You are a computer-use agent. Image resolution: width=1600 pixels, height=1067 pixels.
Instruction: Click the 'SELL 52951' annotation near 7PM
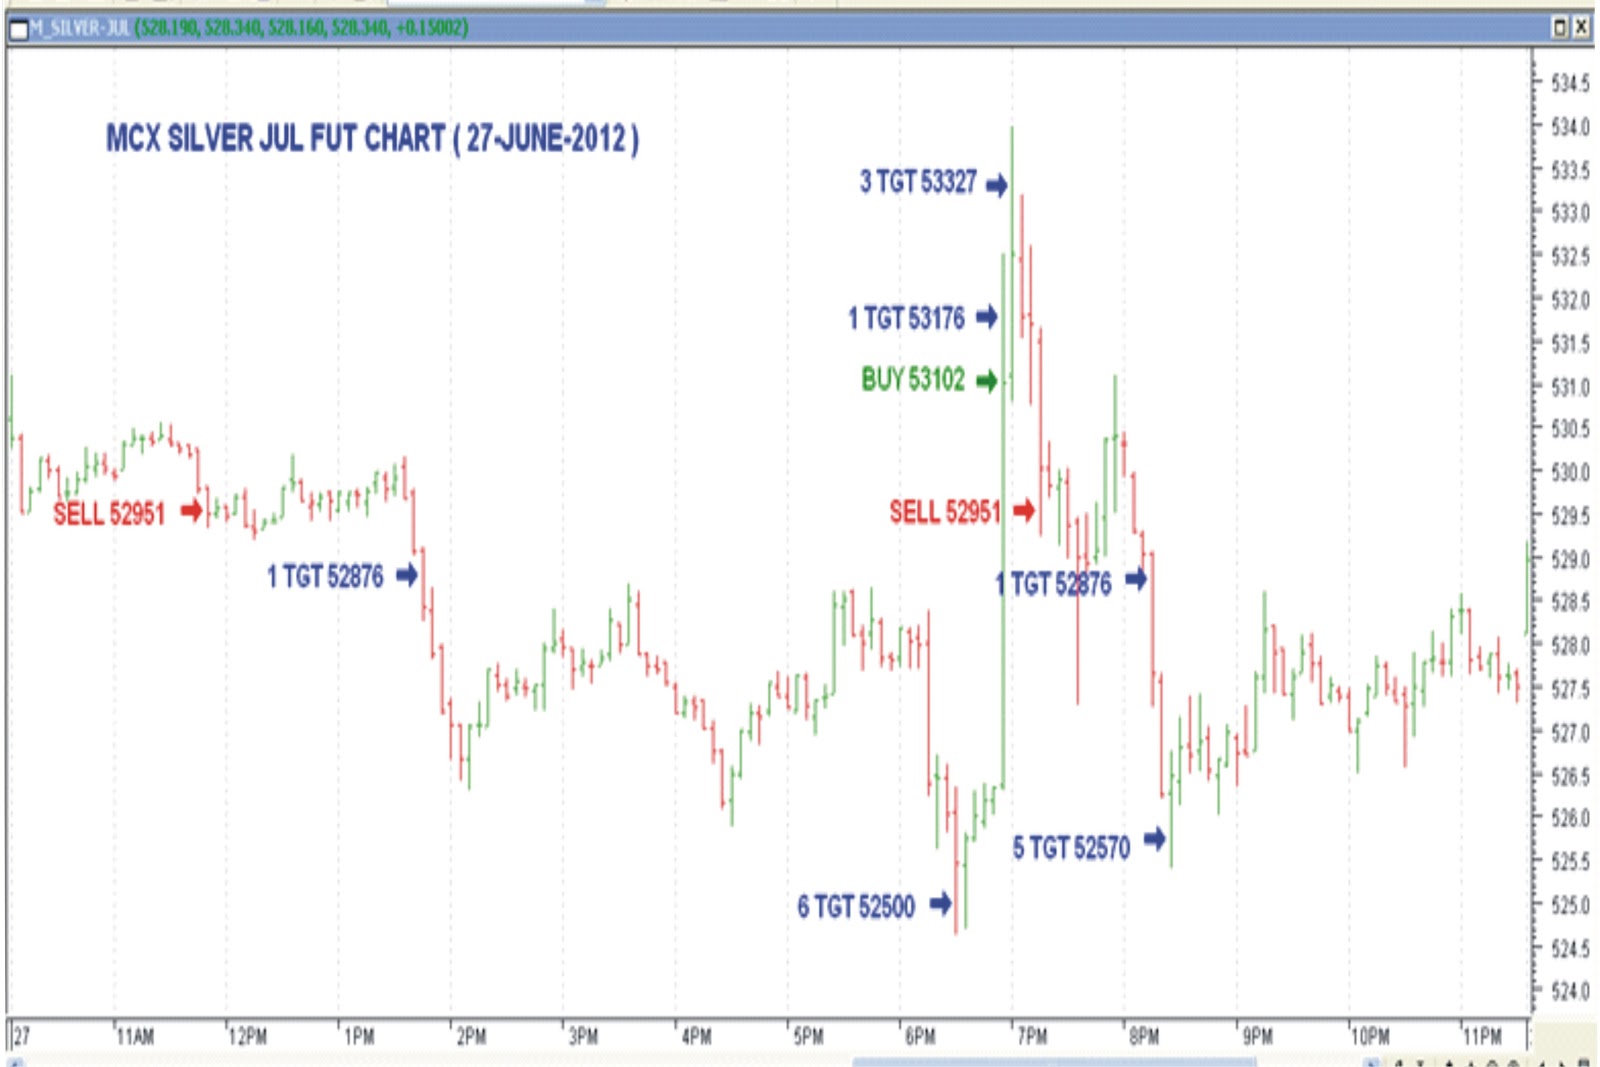[945, 512]
